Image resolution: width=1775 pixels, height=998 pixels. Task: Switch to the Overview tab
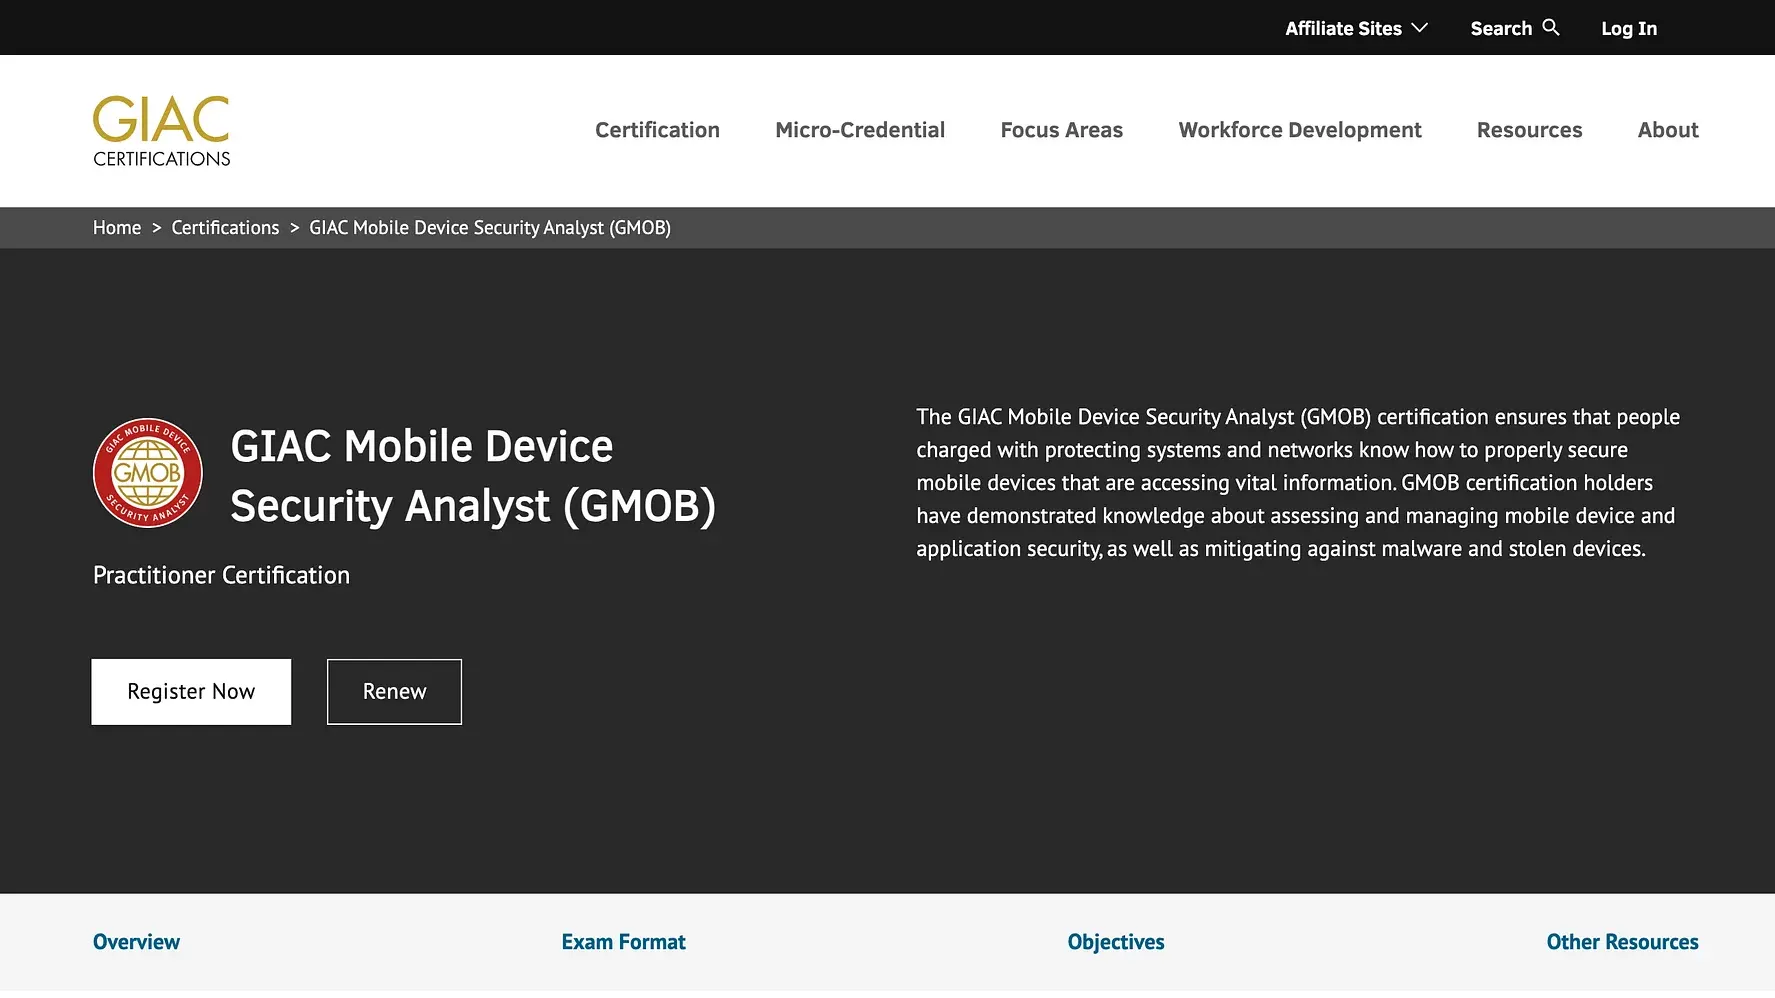pos(136,942)
